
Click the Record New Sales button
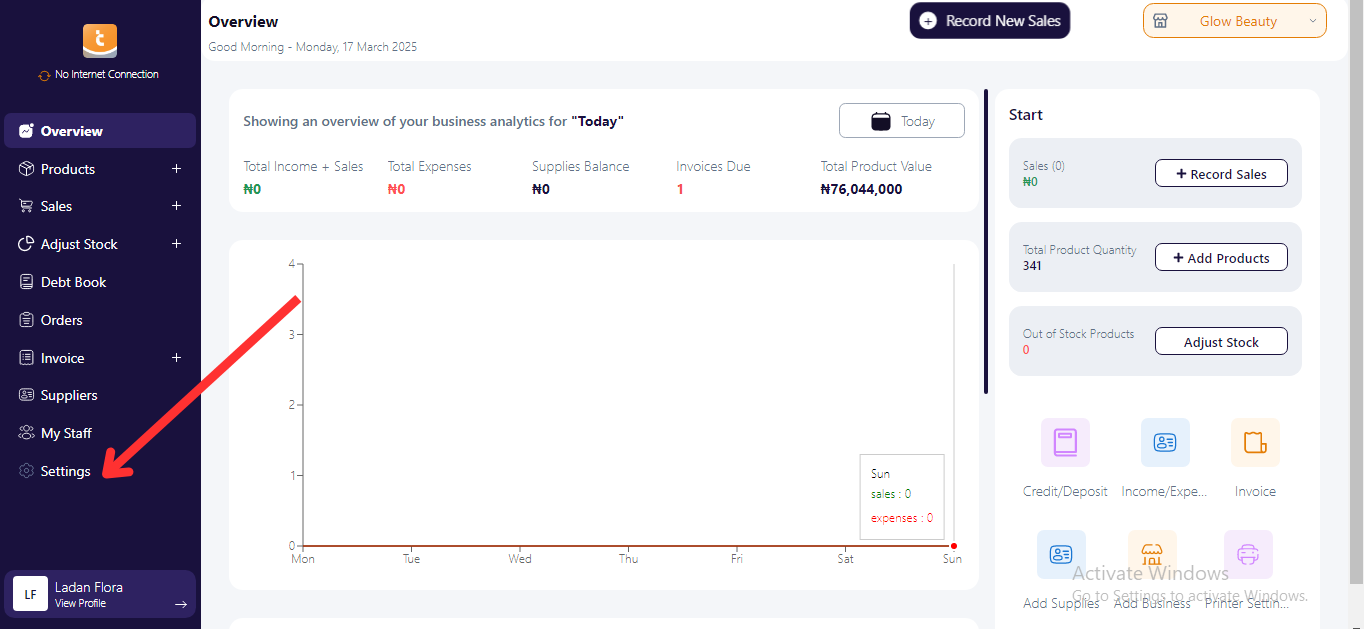pos(990,21)
